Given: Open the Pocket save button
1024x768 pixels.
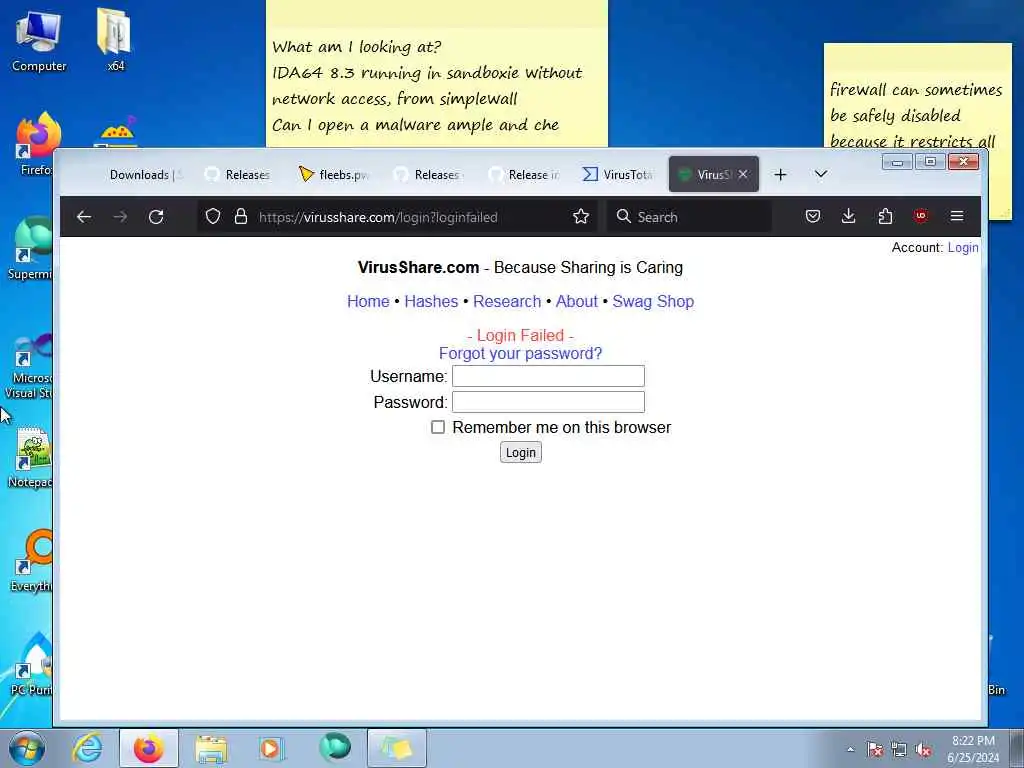Looking at the screenshot, I should tap(812, 216).
